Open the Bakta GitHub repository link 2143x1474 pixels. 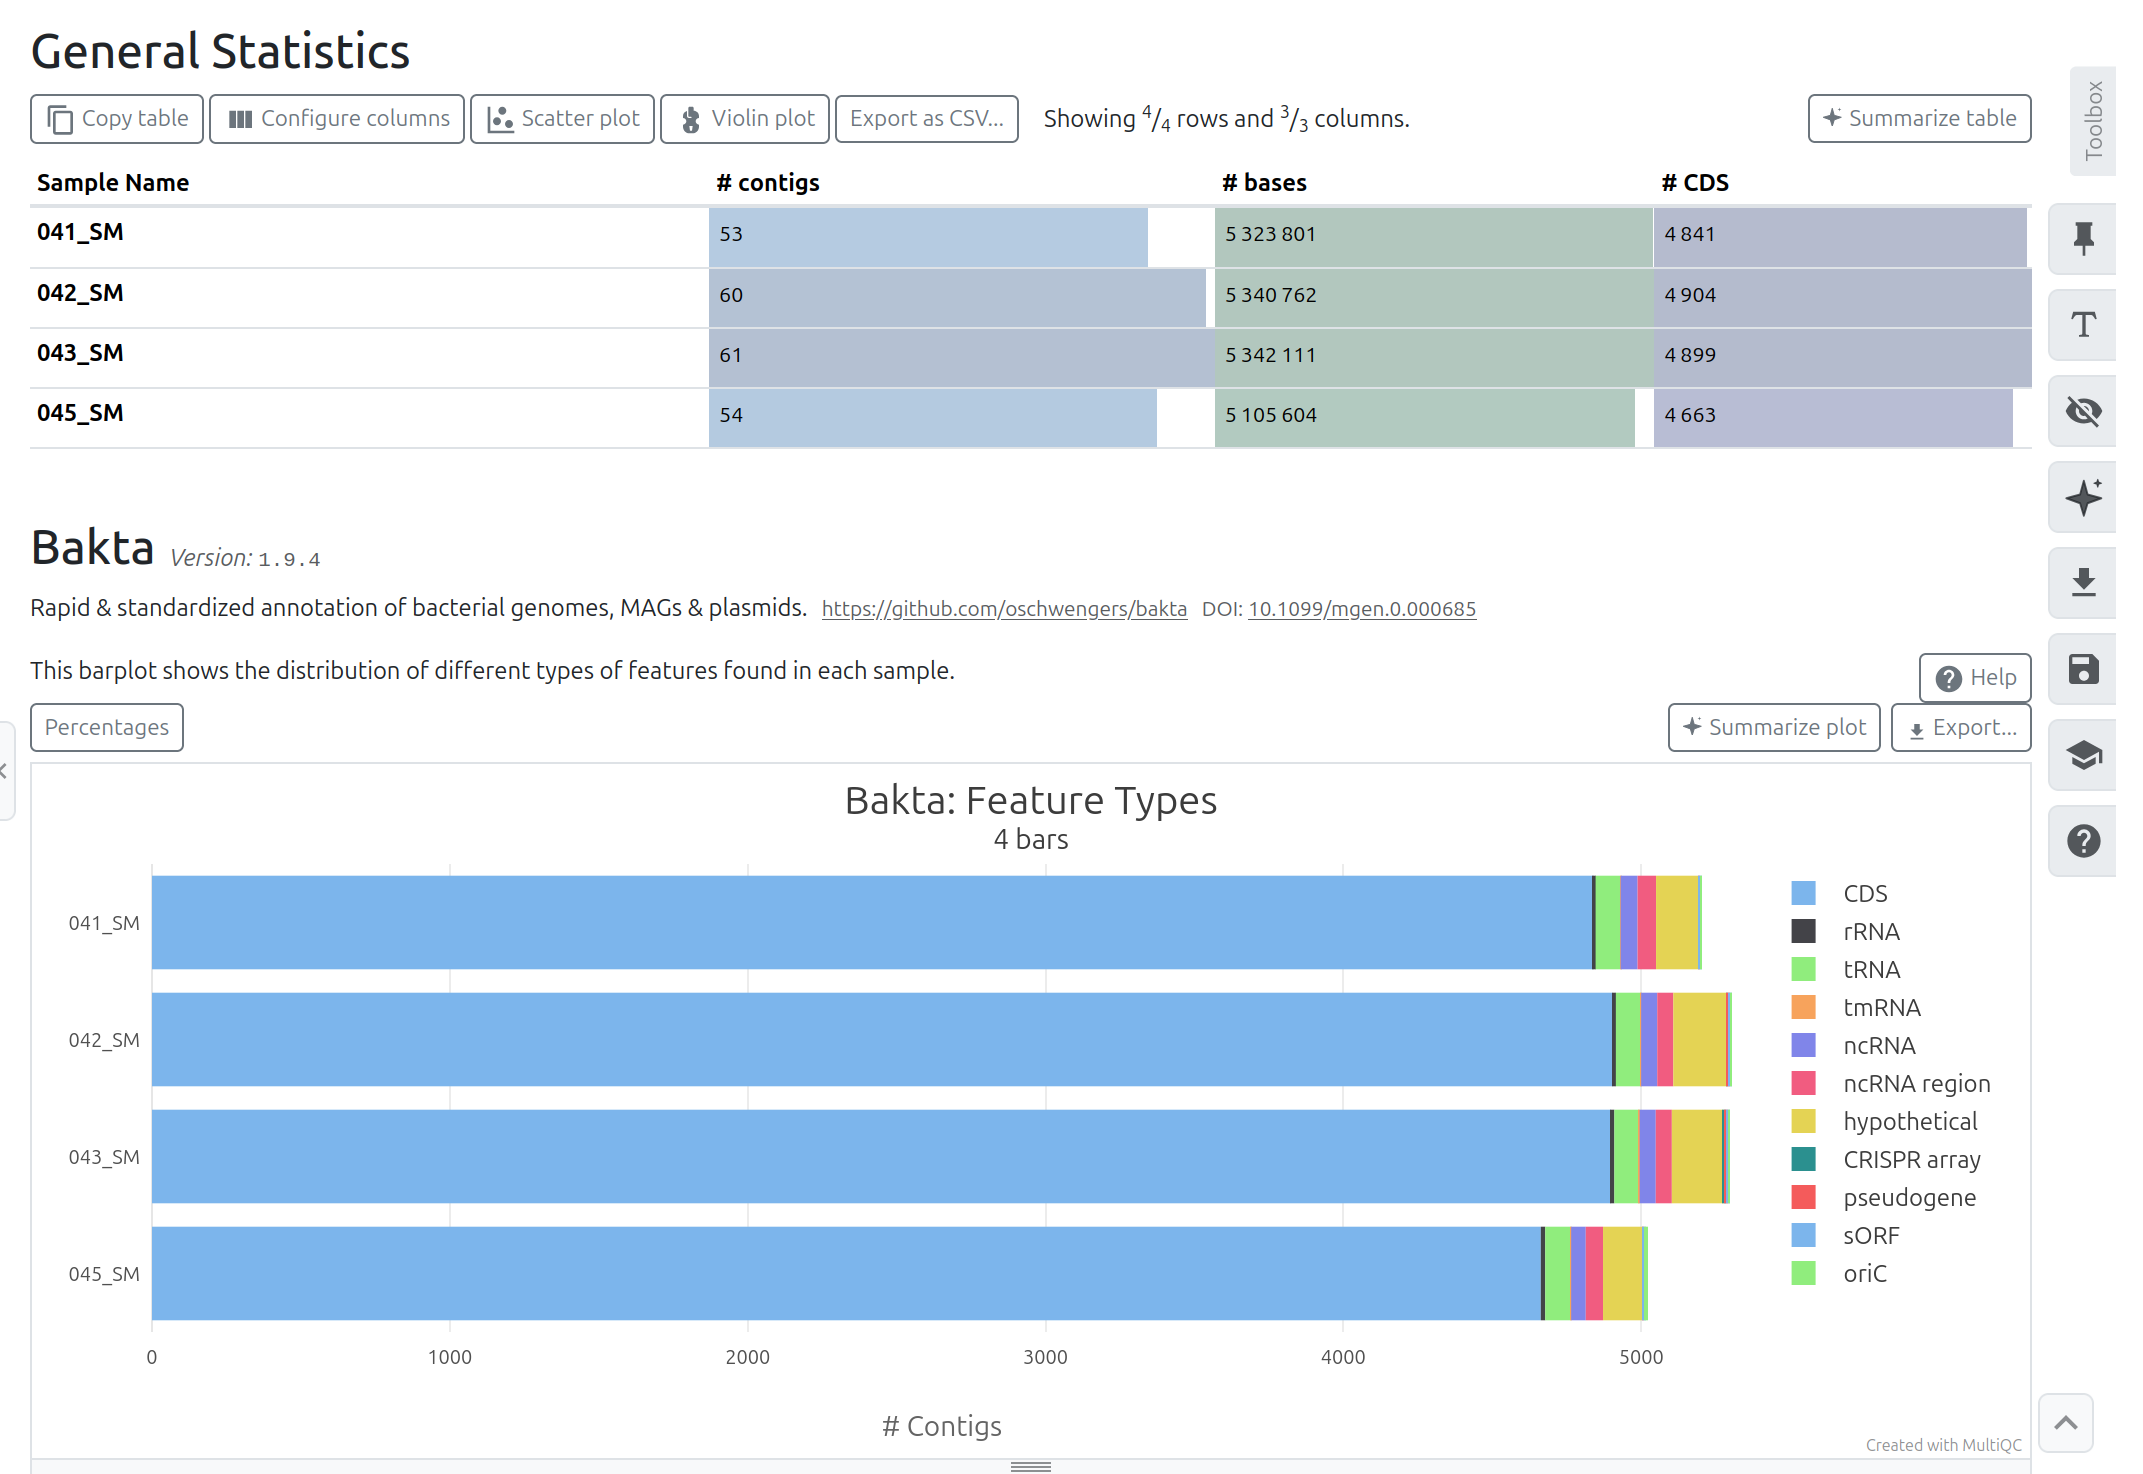(x=1004, y=609)
